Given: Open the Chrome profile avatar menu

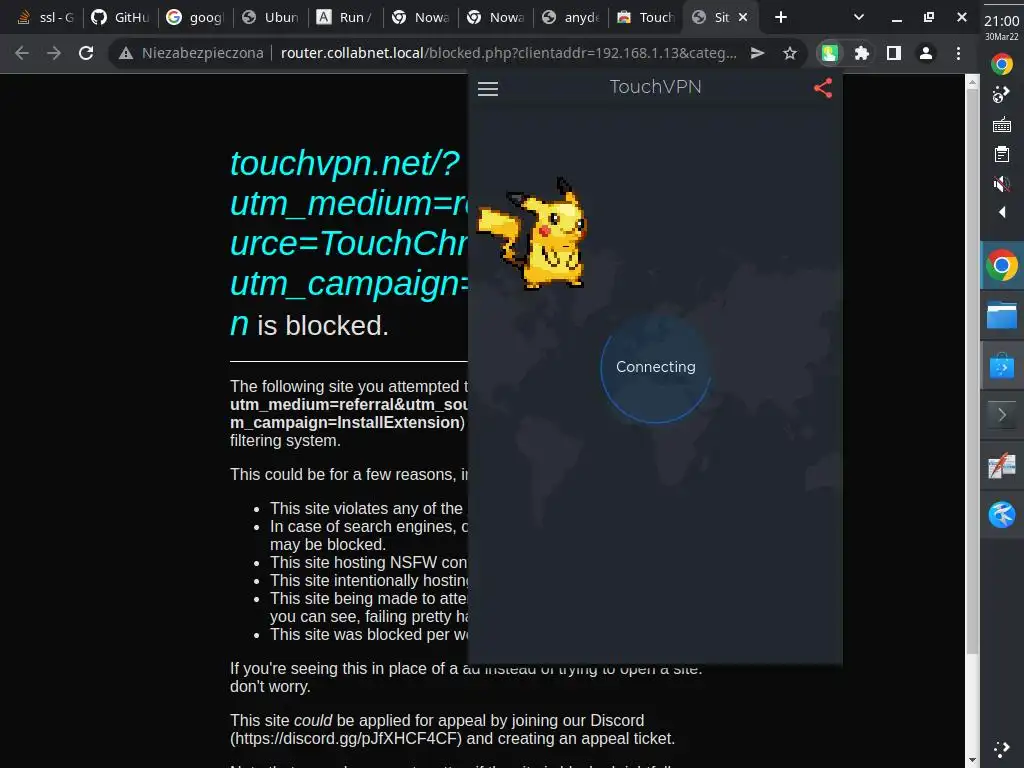Looking at the screenshot, I should pos(926,53).
